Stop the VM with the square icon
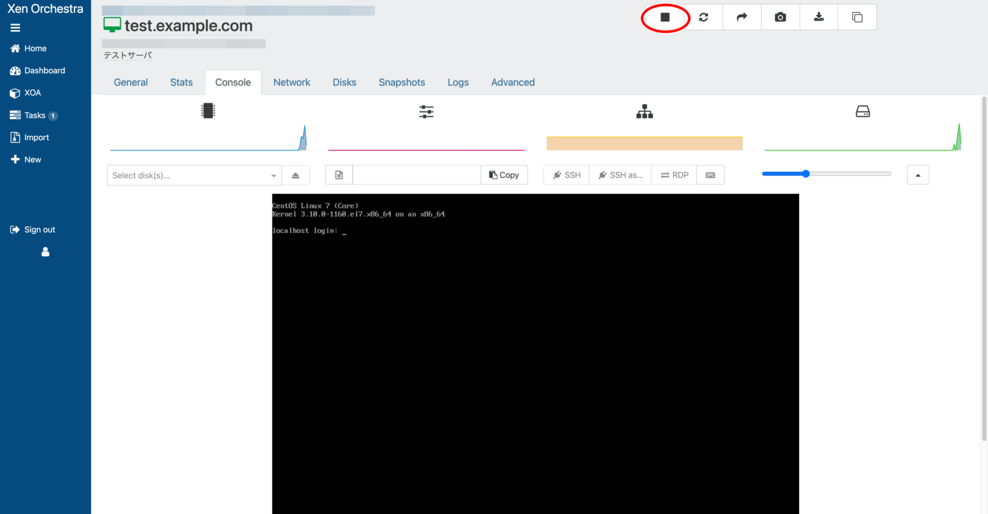Image resolution: width=988 pixels, height=514 pixels. (665, 18)
